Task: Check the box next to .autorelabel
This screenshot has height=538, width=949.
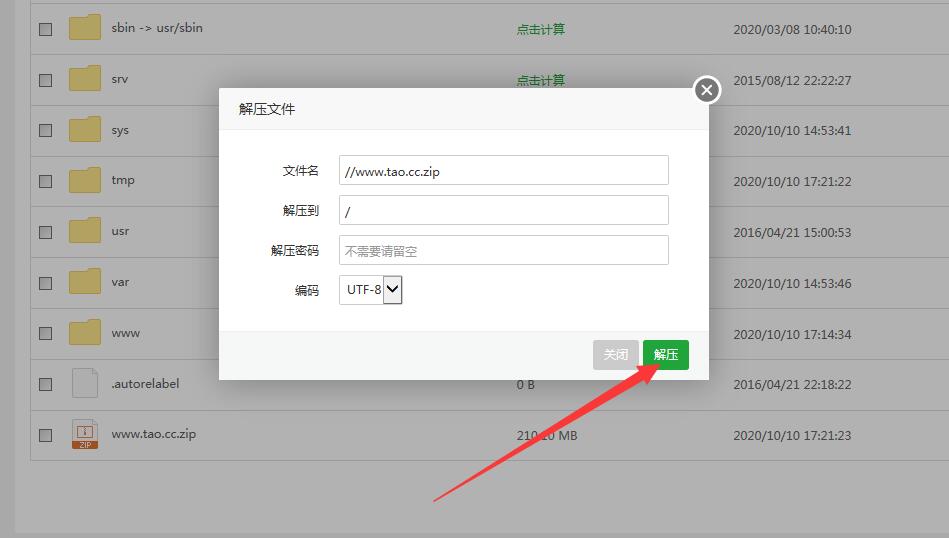Action: pyautogui.click(x=45, y=384)
